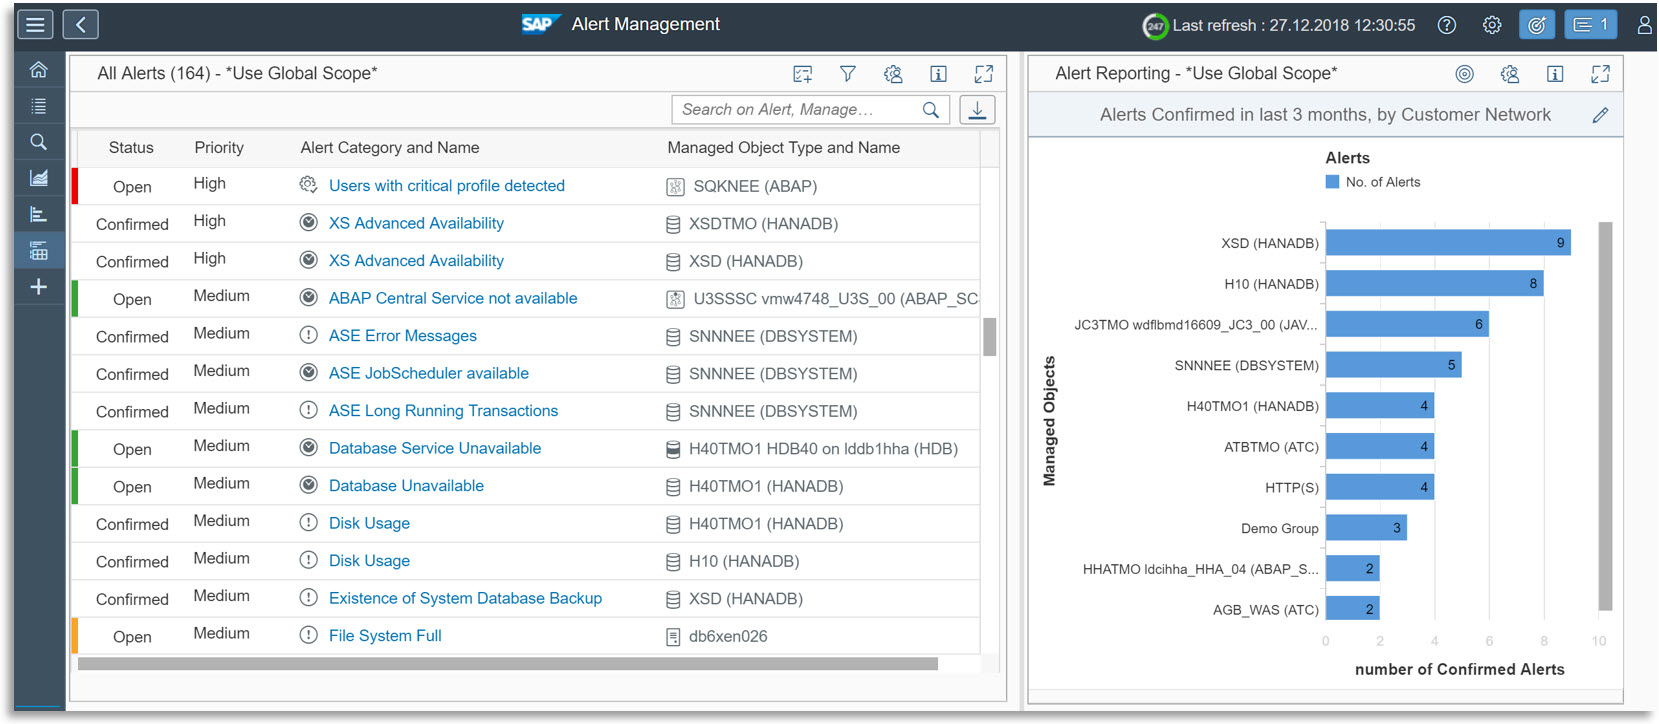This screenshot has height=724, width=1659.
Task: Download the alert list
Action: (977, 110)
